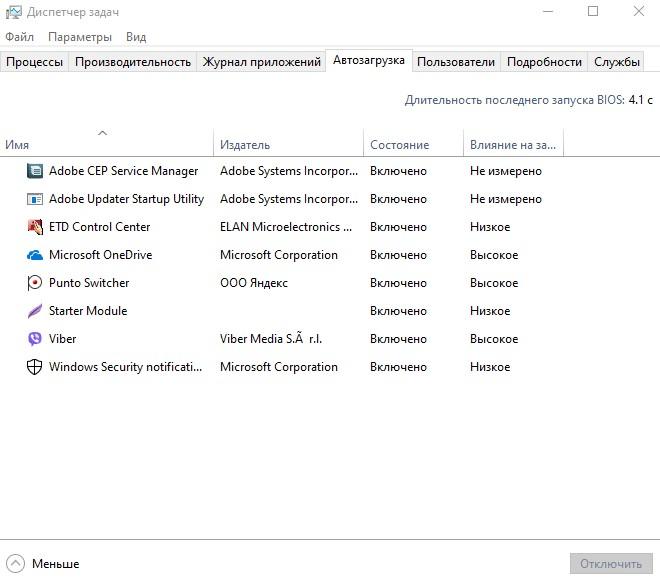Sort by the Имя column header
Screen dimensions: 660x588
coord(107,142)
